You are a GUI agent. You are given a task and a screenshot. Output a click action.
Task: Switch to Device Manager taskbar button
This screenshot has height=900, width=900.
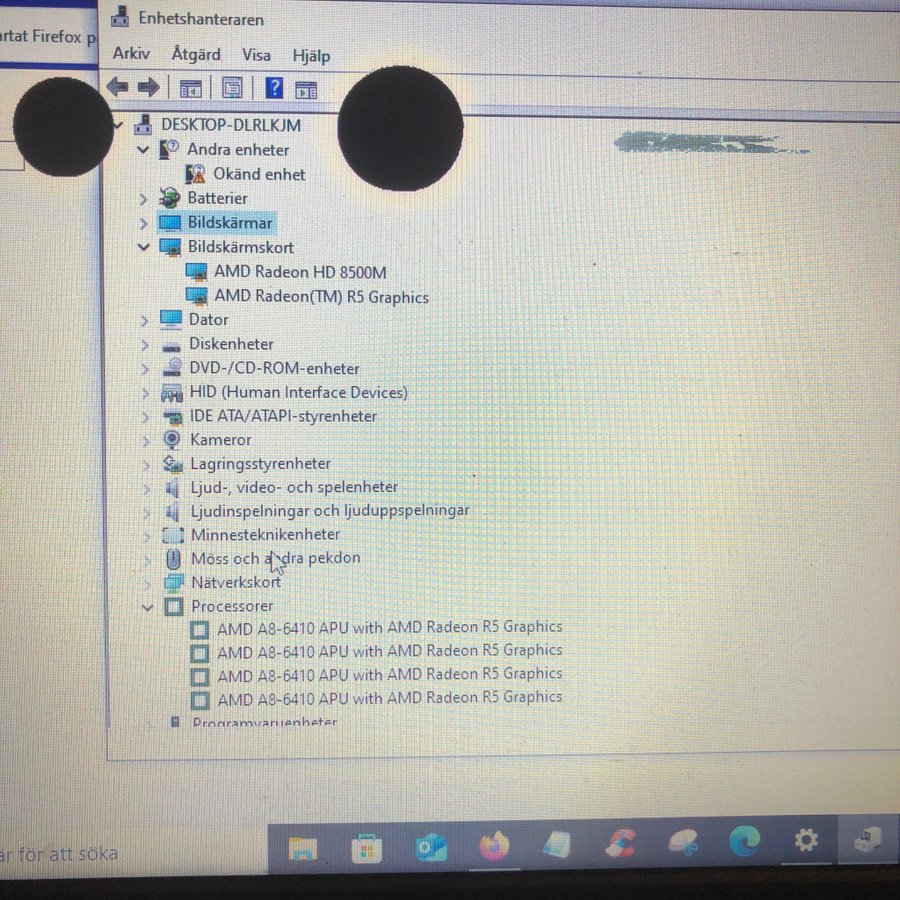tap(867, 840)
